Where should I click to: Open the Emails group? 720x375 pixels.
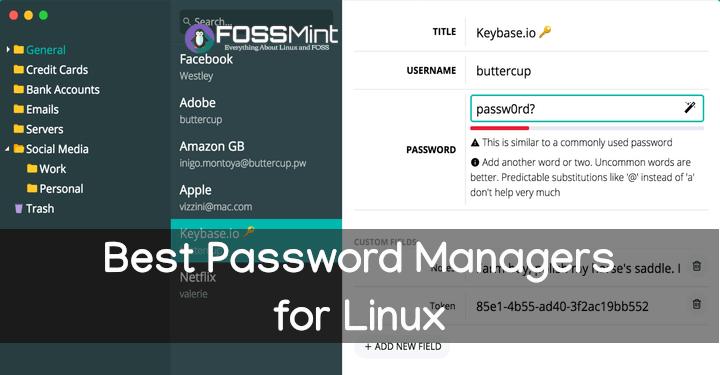pos(36,109)
